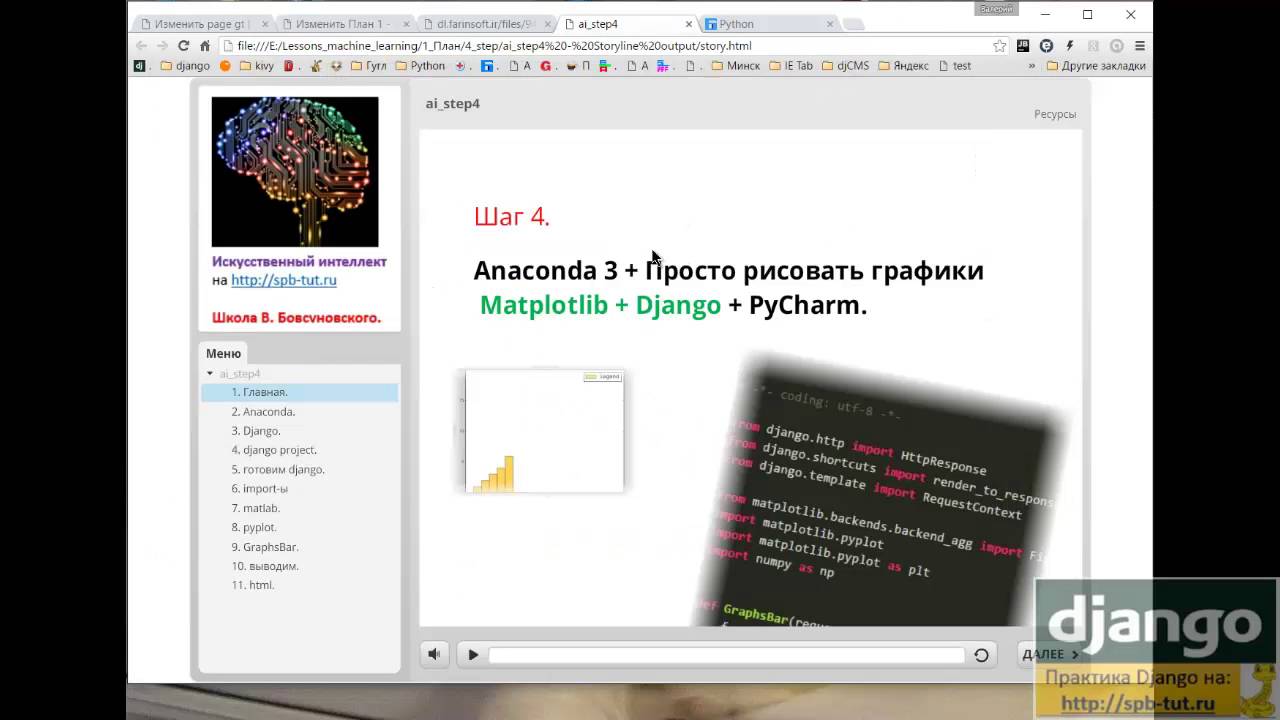Switch to the Меню tab
1280x720 pixels.
223,353
